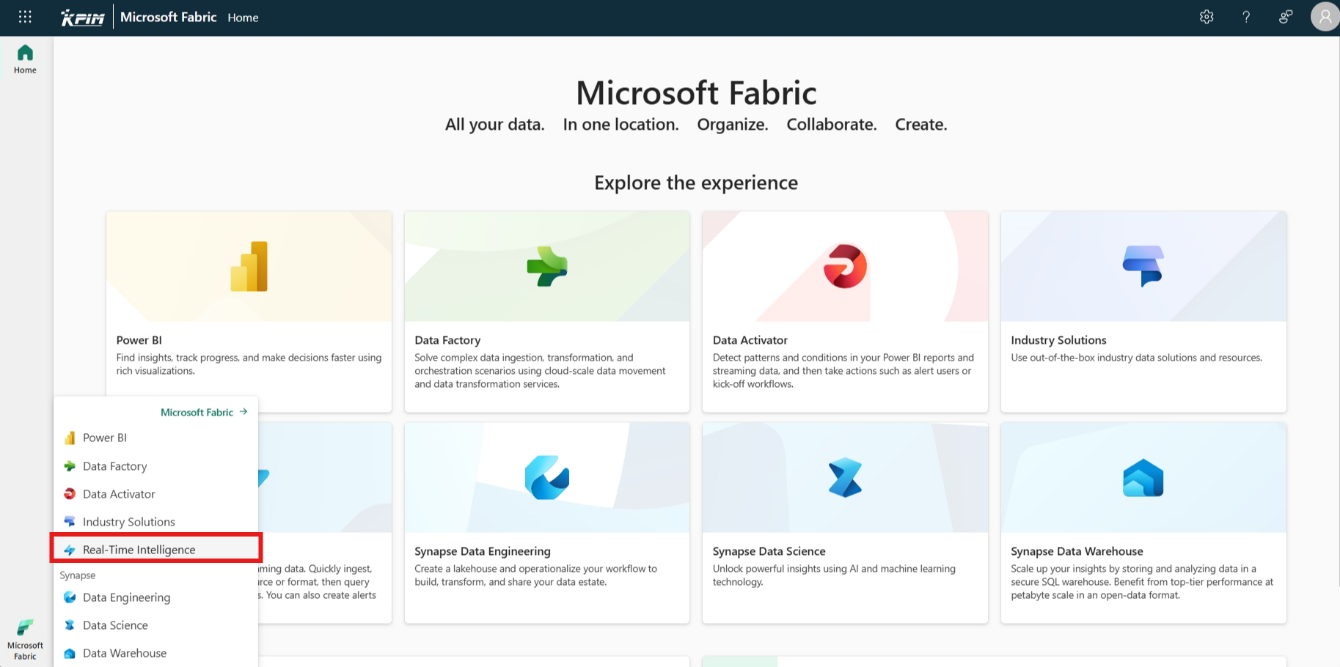Open the app launcher waffle icon
Image resolution: width=1340 pixels, height=667 pixels.
click(25, 17)
